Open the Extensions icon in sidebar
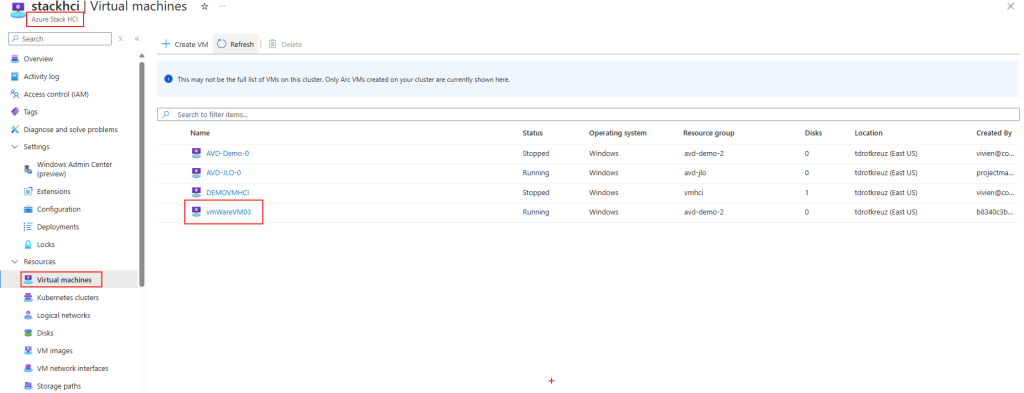Viewport: 1024px width, 393px height. [28, 191]
